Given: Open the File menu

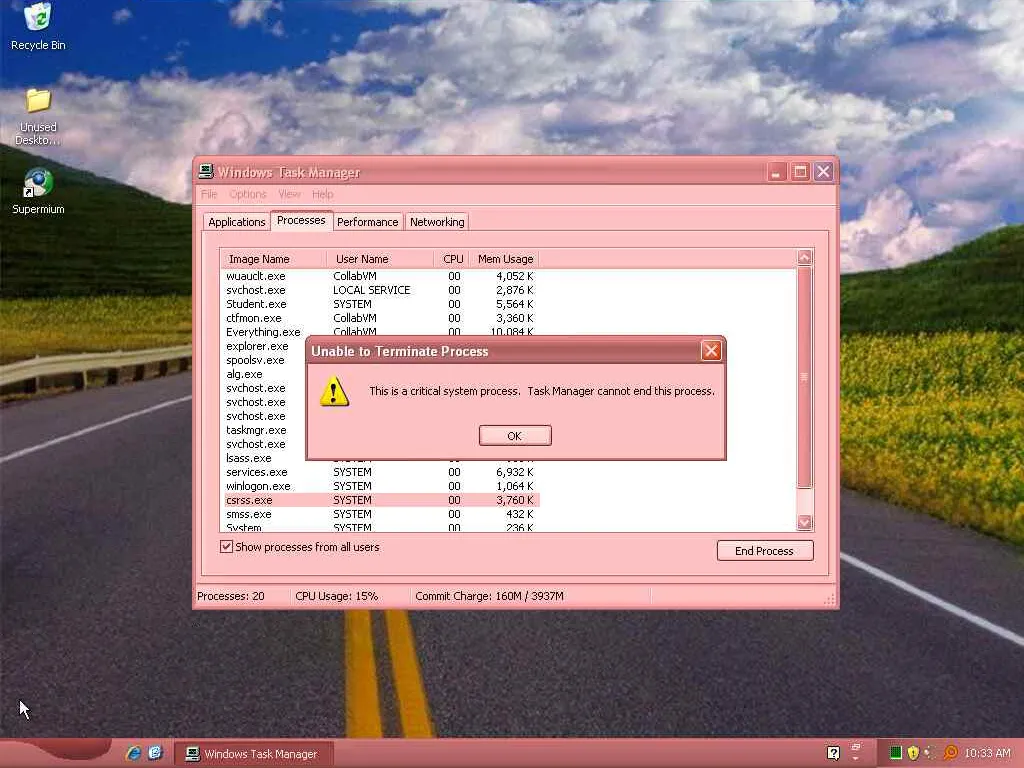Looking at the screenshot, I should tap(209, 194).
